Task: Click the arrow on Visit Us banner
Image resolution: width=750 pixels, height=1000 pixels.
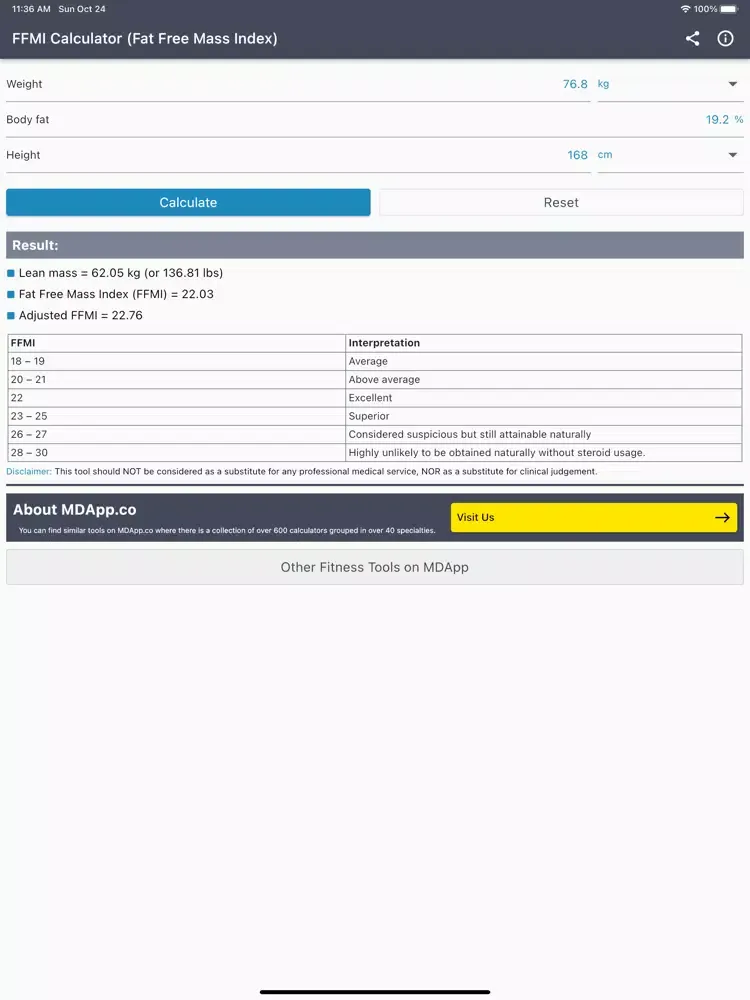Action: 722,517
